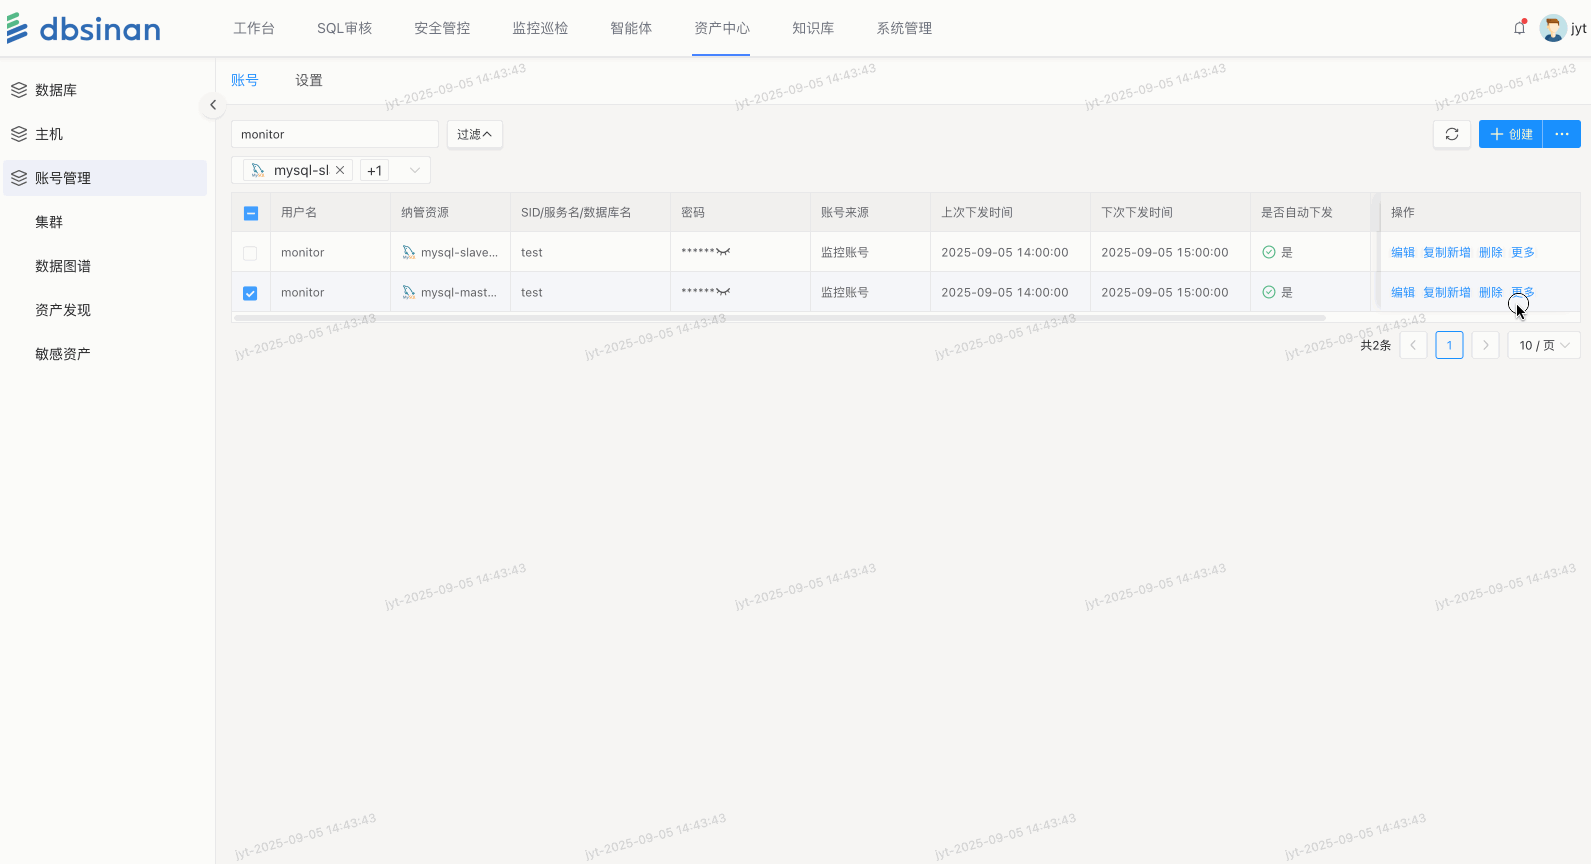Click the refresh table icon button
The image size is (1591, 864).
[1452, 134]
